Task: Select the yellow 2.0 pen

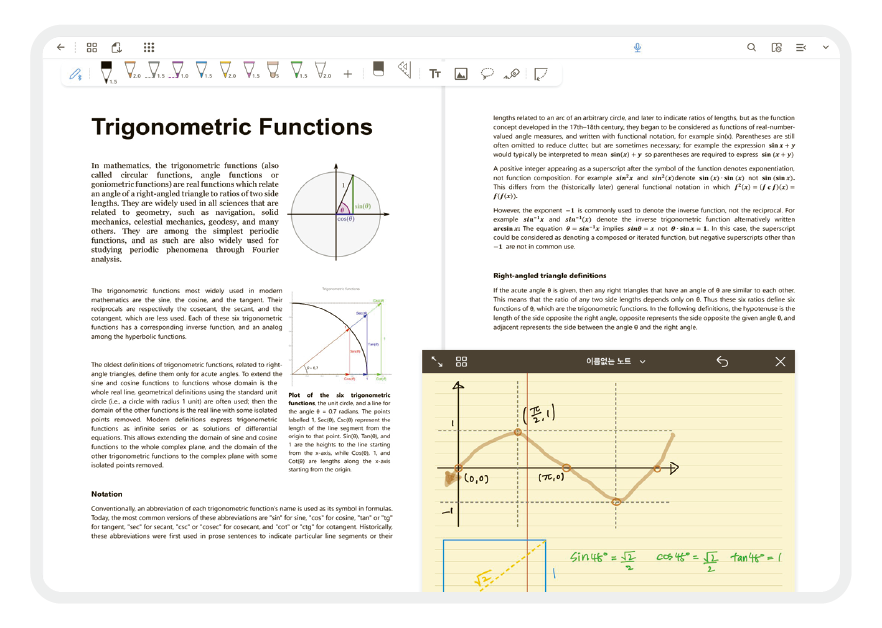Action: [227, 70]
